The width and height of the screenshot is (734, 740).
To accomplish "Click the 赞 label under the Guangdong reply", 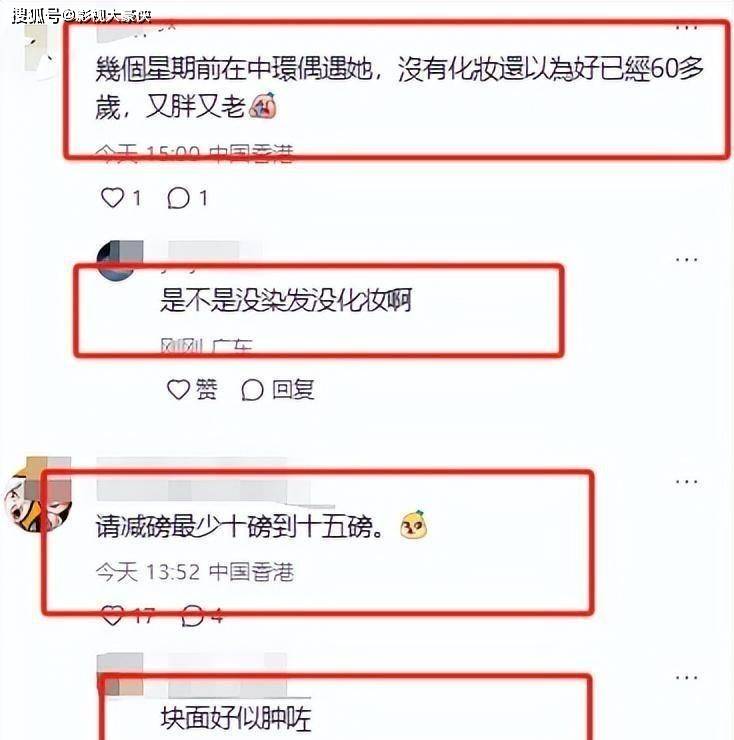I will click(x=207, y=390).
